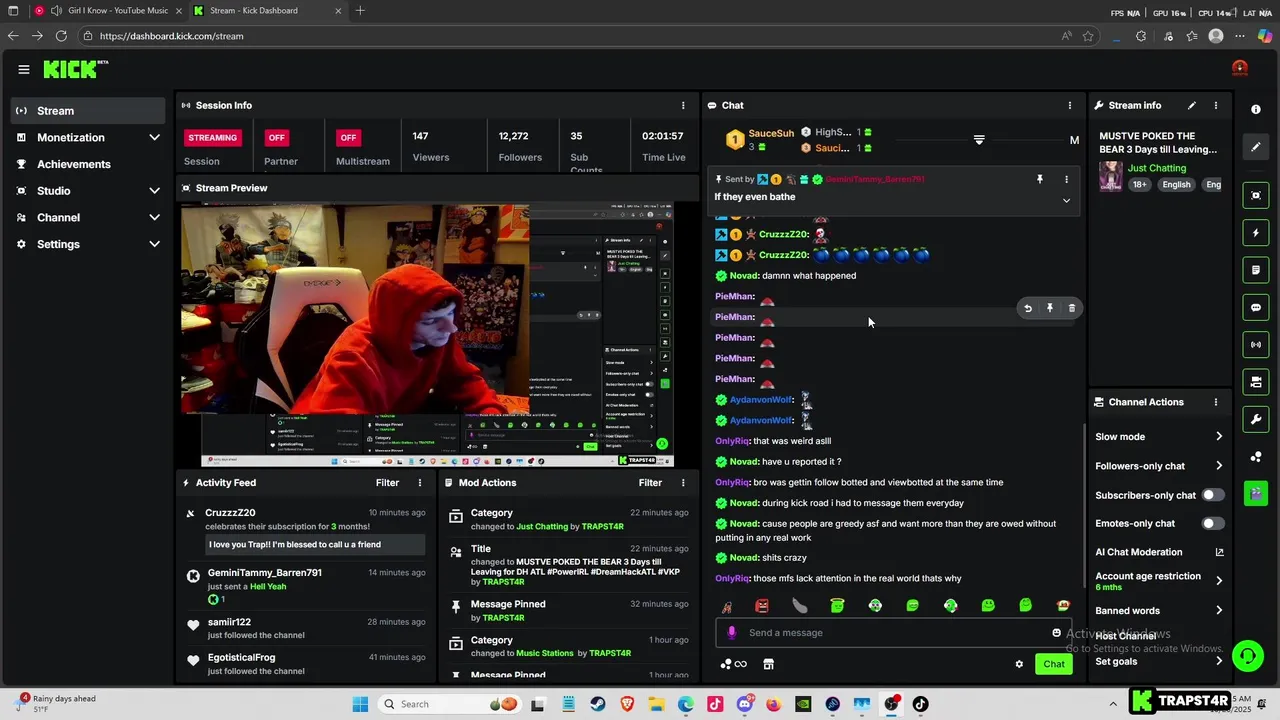Image resolution: width=1280 pixels, height=720 pixels.
Task: Reply to hovered PieMhan message
Action: (1028, 308)
